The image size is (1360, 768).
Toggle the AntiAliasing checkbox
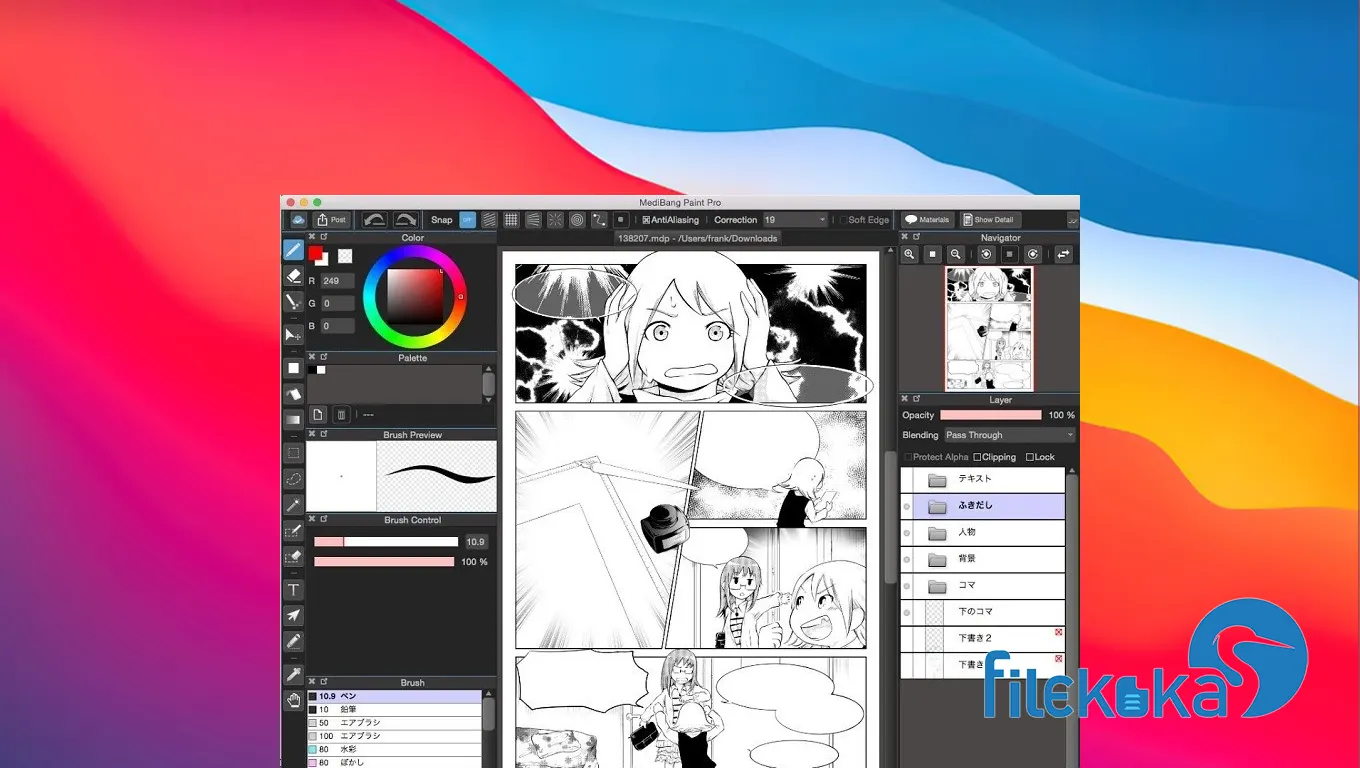click(646, 220)
